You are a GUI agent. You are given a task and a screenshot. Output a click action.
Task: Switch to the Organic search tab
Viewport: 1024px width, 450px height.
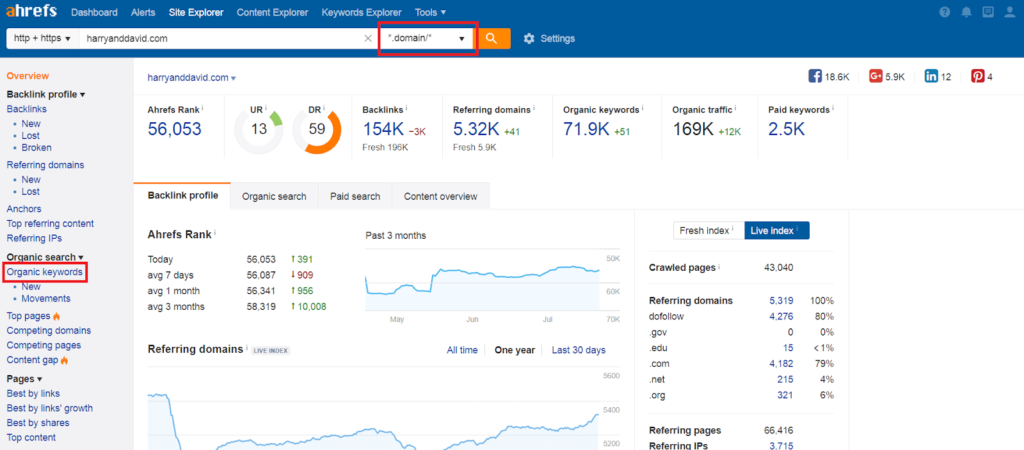click(x=274, y=197)
